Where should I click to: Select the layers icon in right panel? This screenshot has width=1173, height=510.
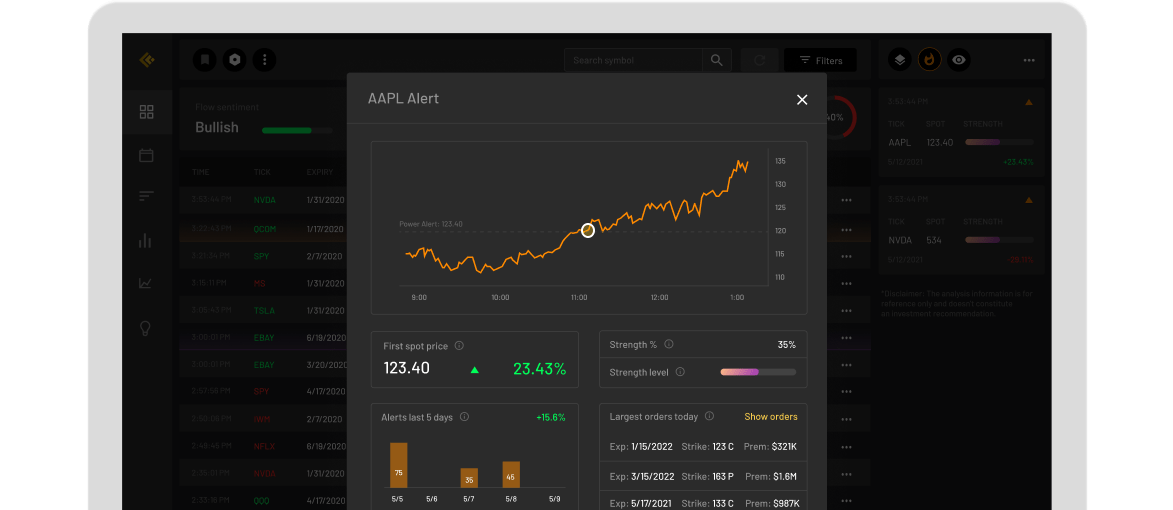pos(900,60)
